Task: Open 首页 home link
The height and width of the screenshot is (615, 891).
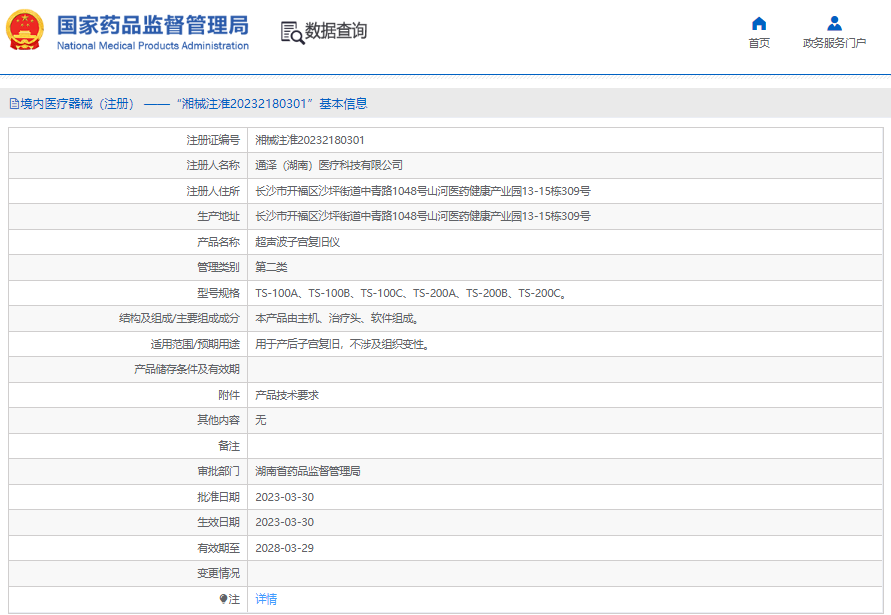Action: pos(759,43)
